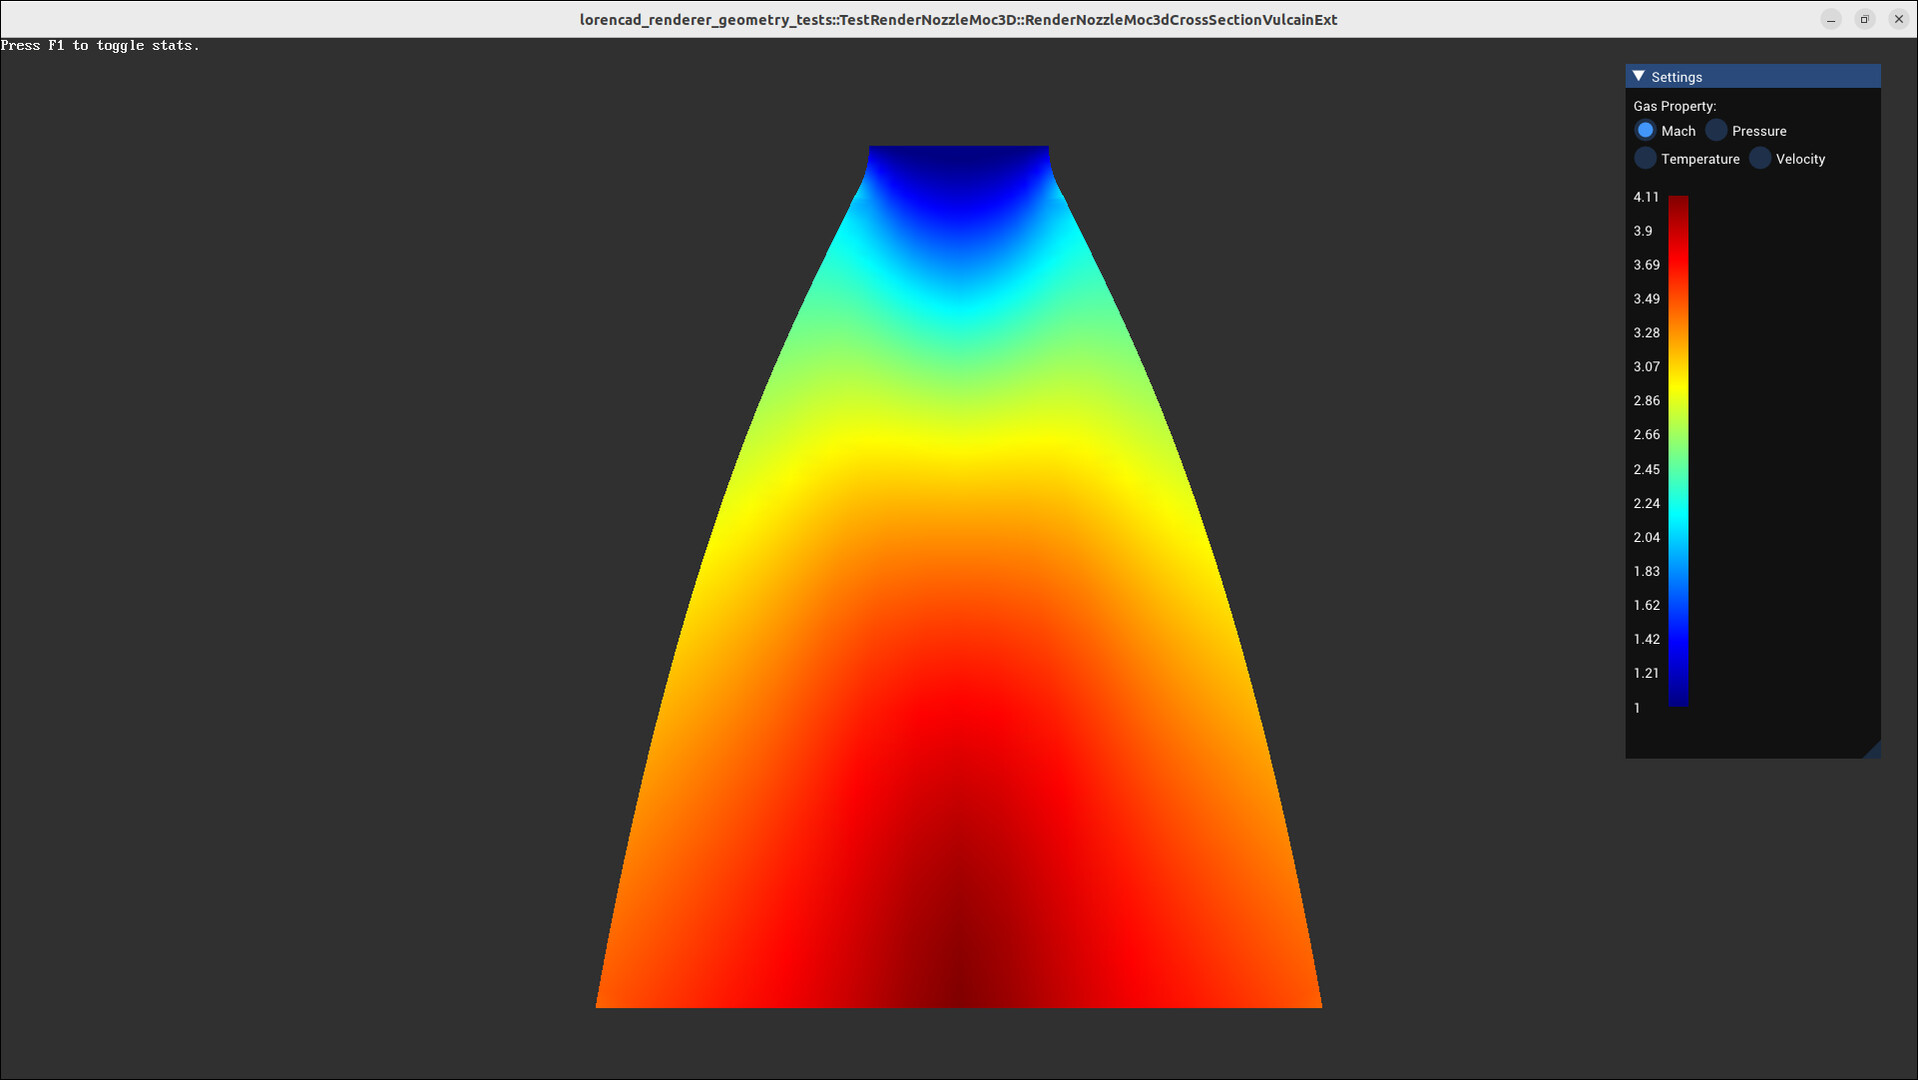This screenshot has height=1080, width=1918.
Task: Click the window minimize button
Action: tap(1830, 19)
